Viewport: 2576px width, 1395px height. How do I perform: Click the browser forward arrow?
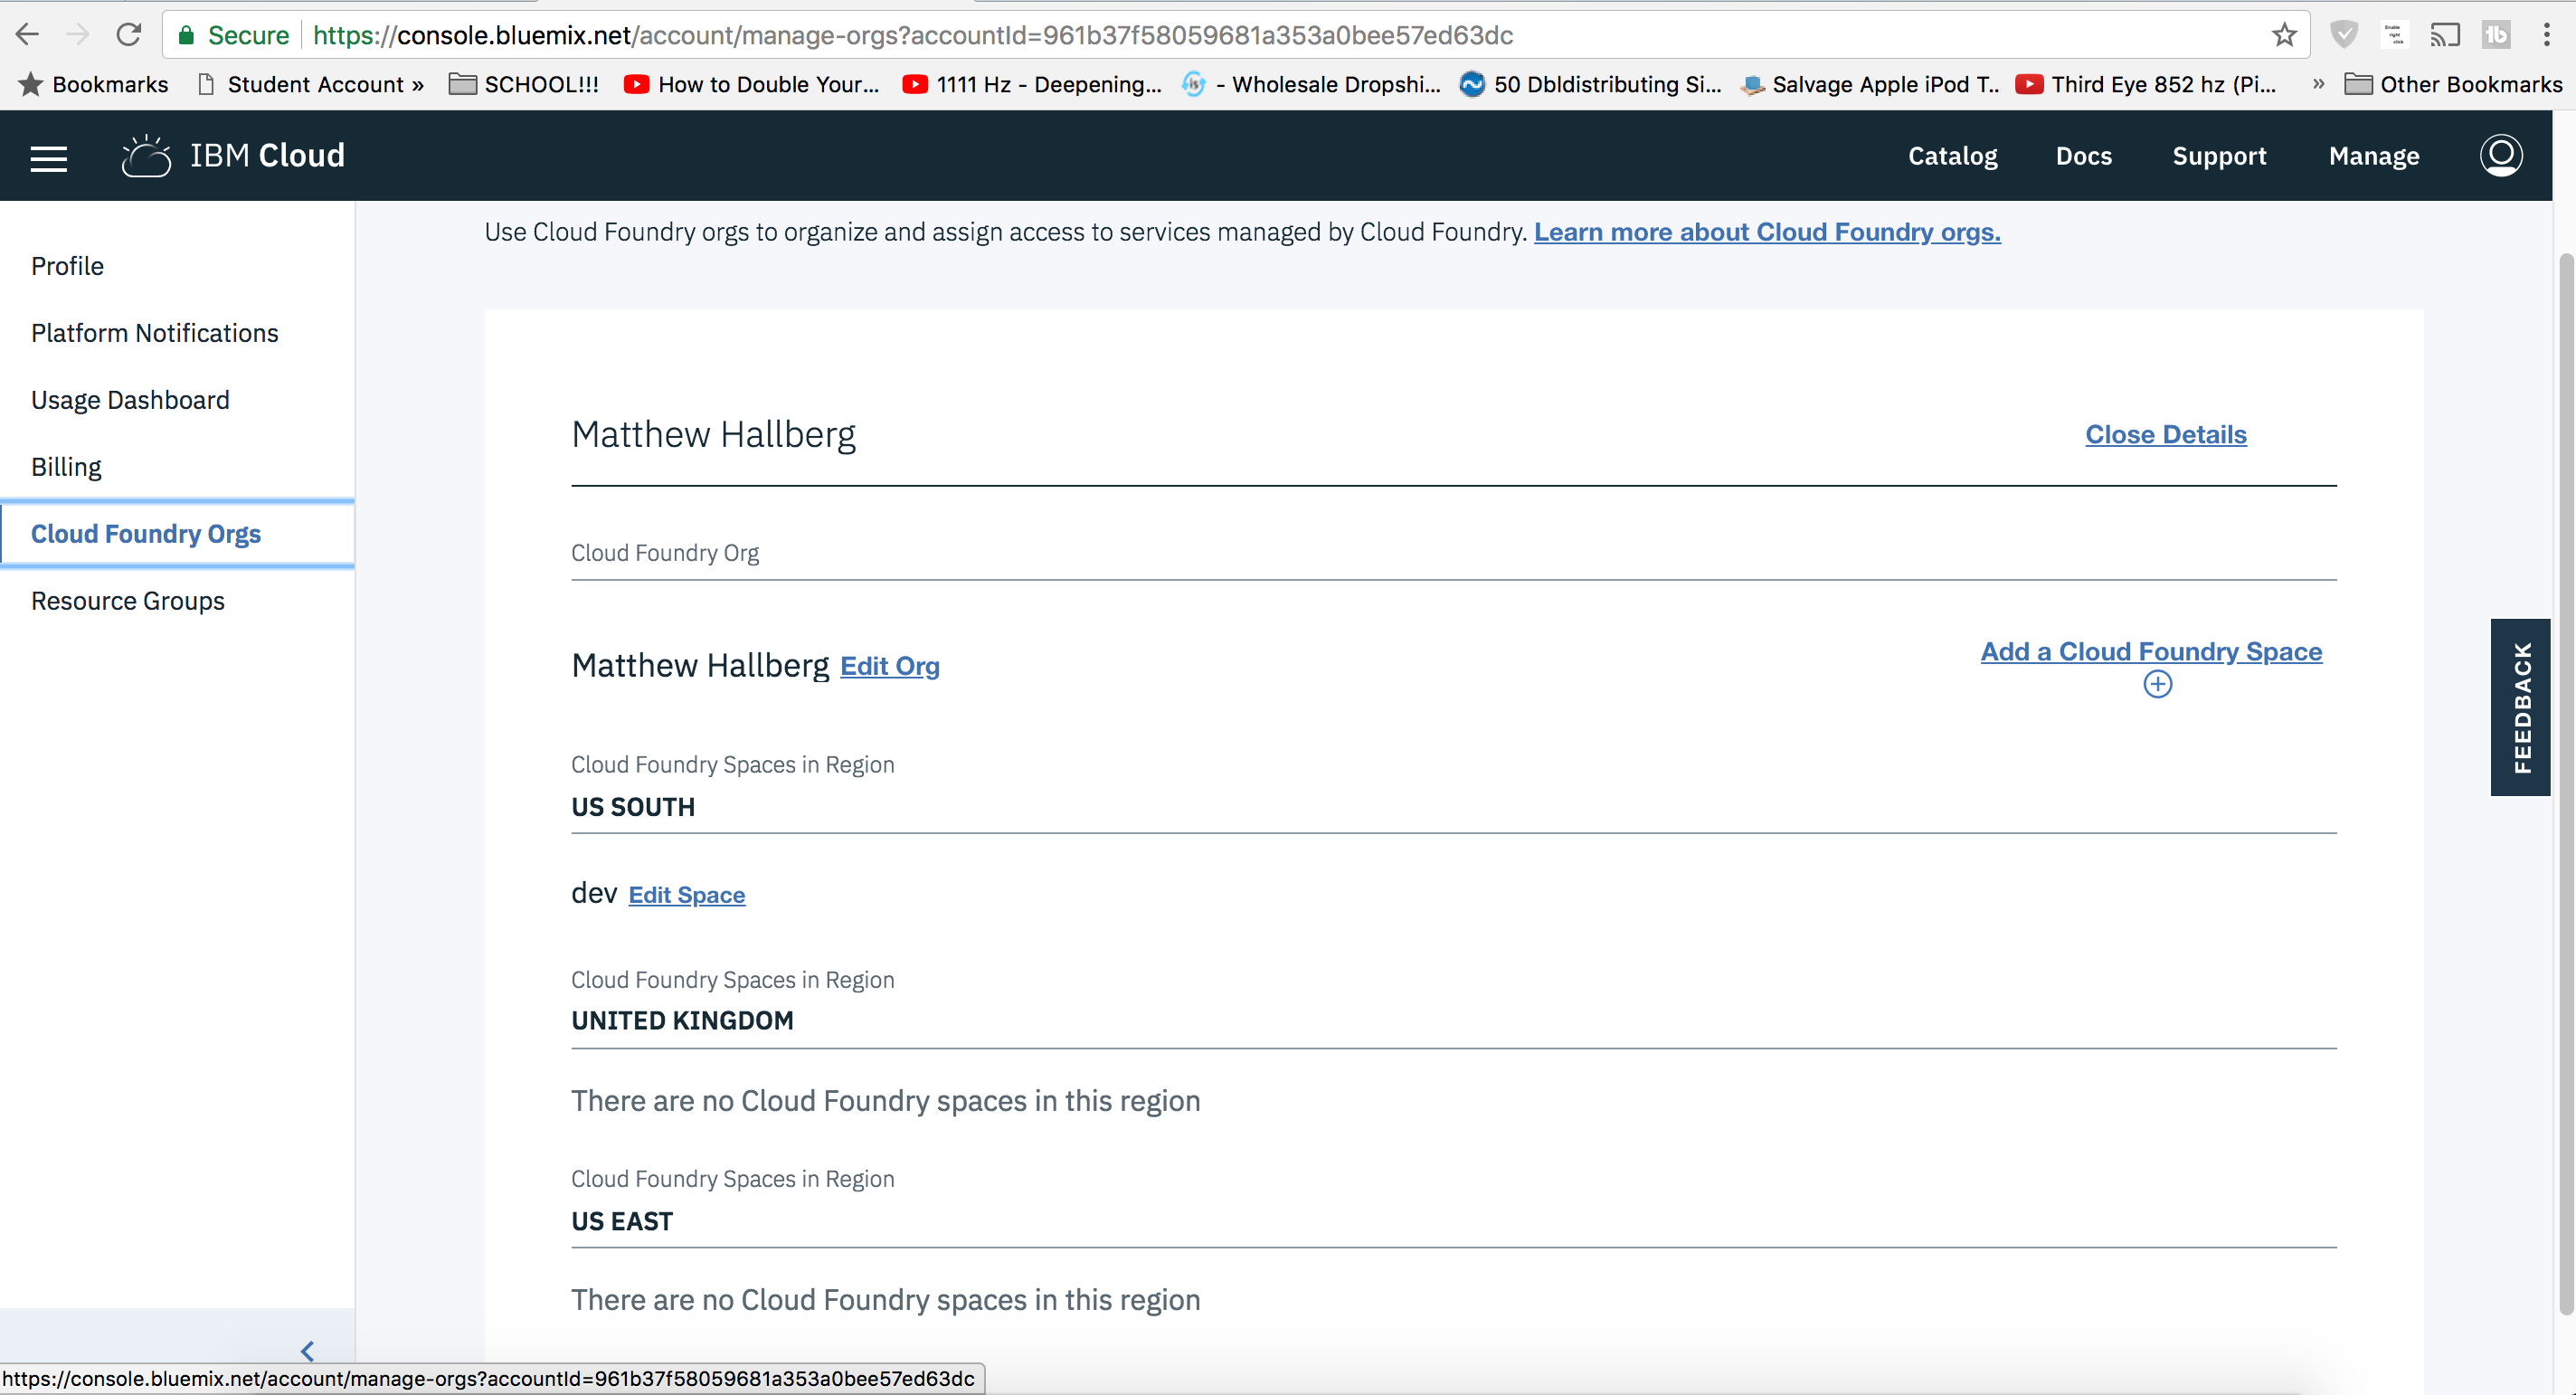pos(77,35)
